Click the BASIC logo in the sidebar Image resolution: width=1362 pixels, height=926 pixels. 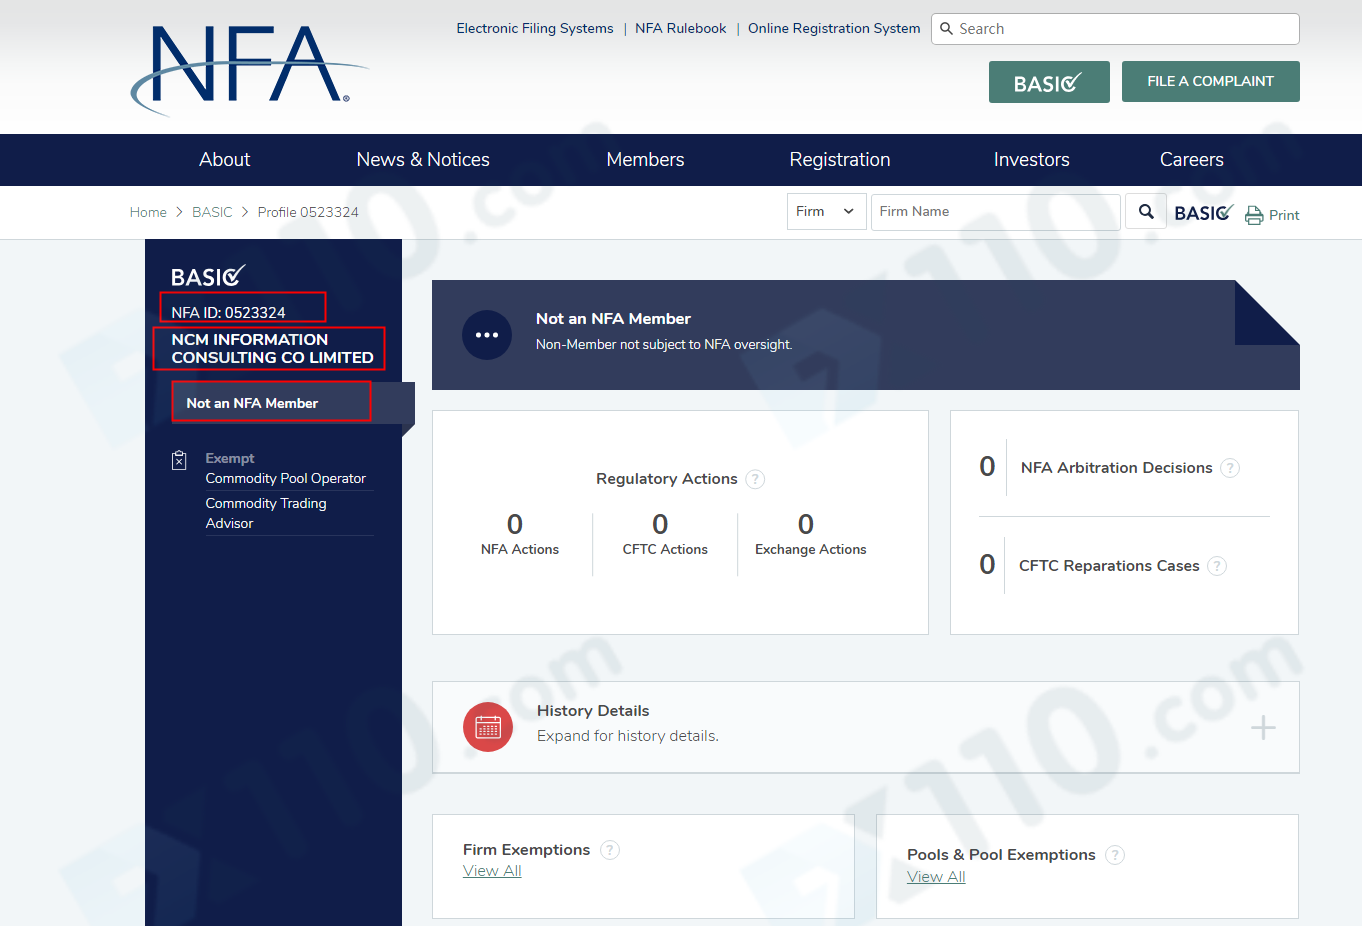pos(208,276)
